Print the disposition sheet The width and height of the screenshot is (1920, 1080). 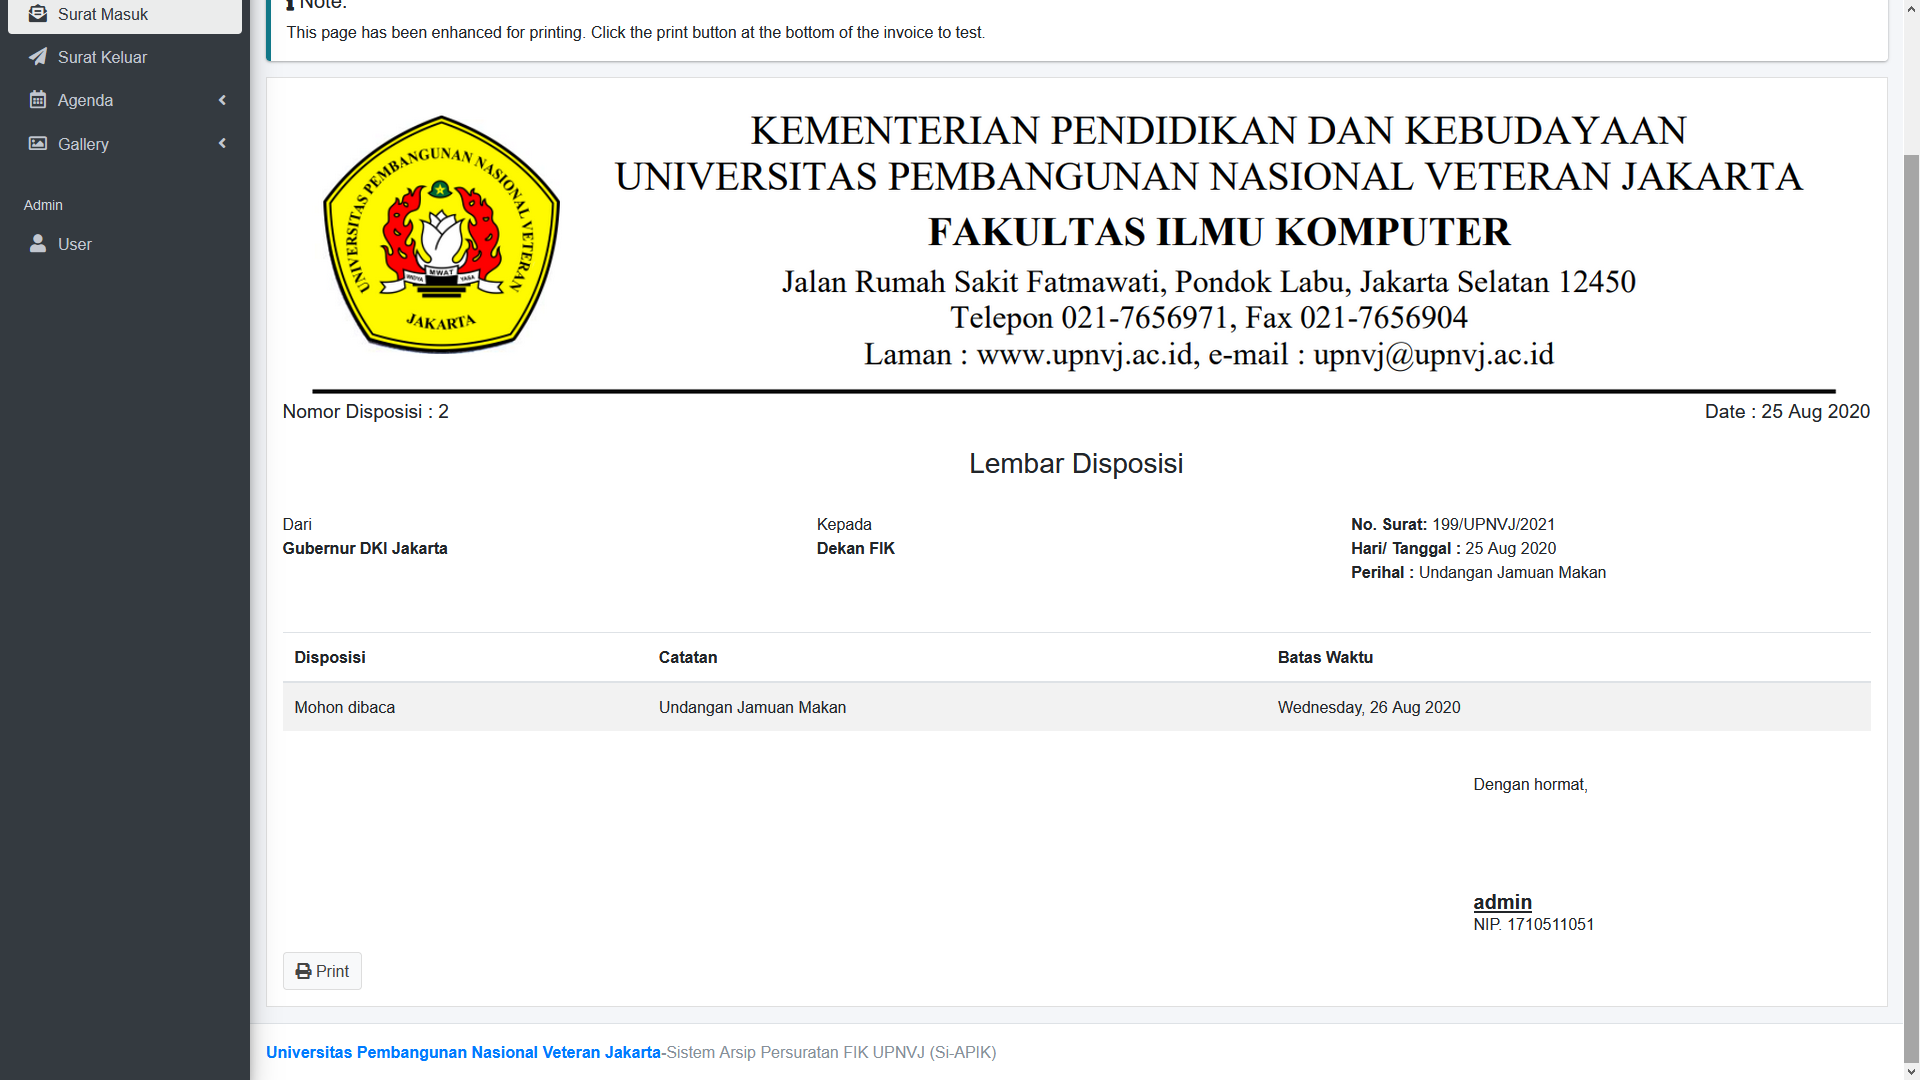322,971
